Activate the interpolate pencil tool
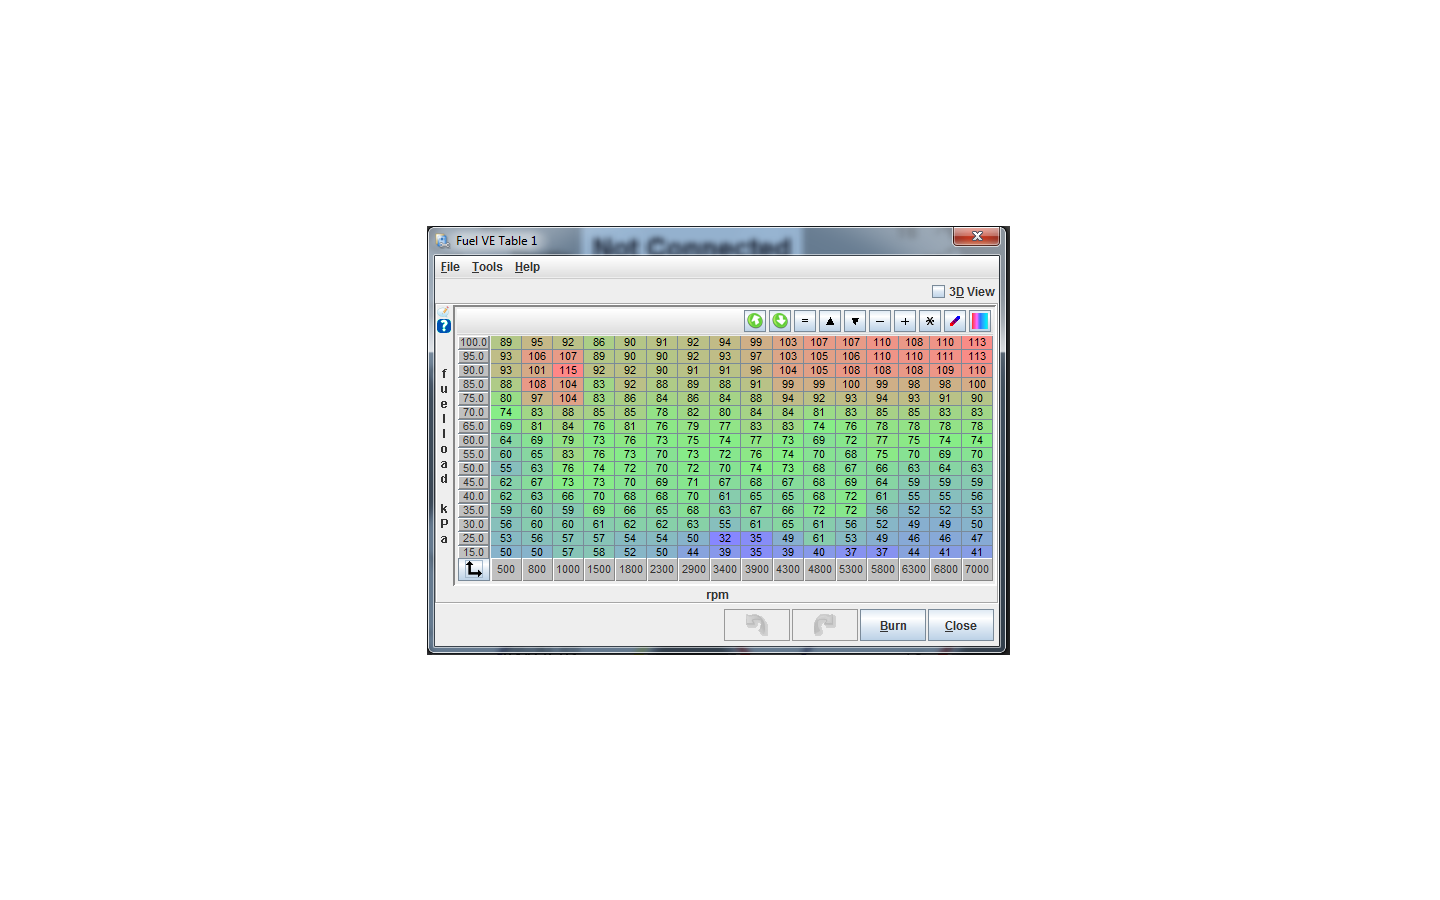Screen dimensions: 1440x900 [x=955, y=321]
